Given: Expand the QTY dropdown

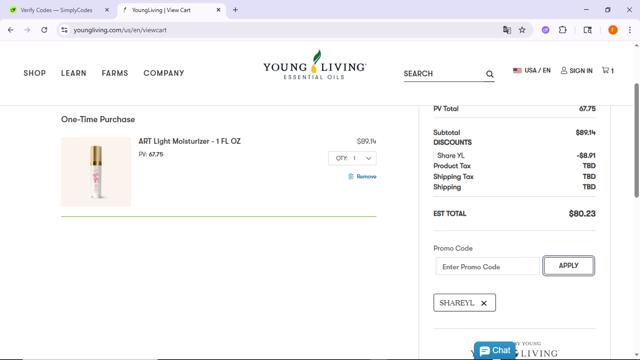Looking at the screenshot, I should pyautogui.click(x=352, y=158).
